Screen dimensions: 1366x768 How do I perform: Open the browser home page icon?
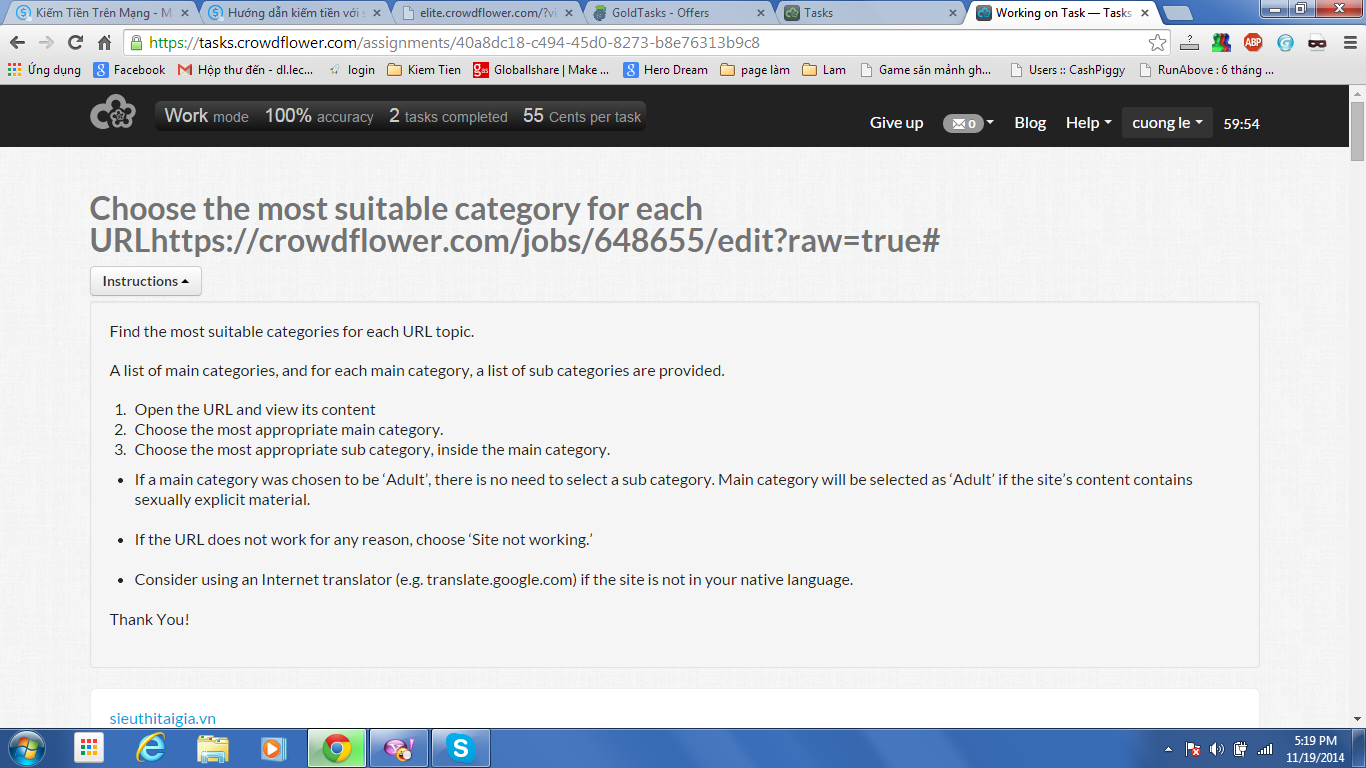104,43
